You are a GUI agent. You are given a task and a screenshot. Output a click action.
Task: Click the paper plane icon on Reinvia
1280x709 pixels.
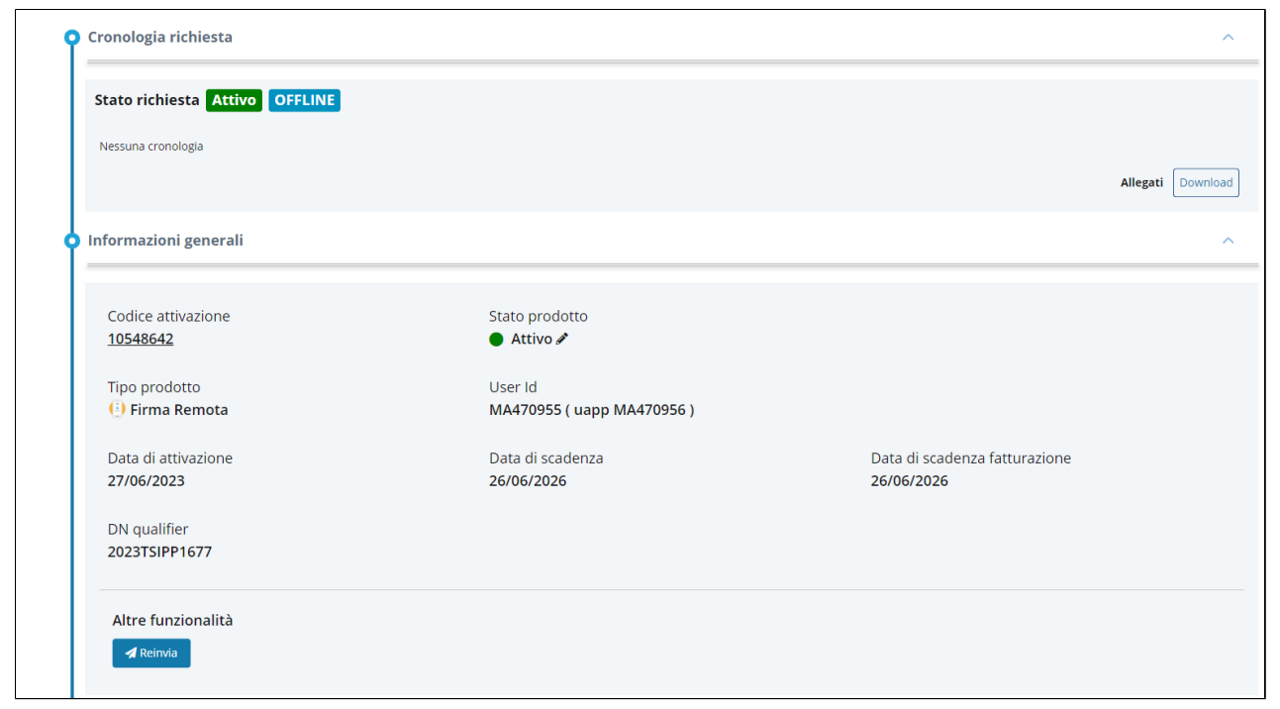coord(130,653)
